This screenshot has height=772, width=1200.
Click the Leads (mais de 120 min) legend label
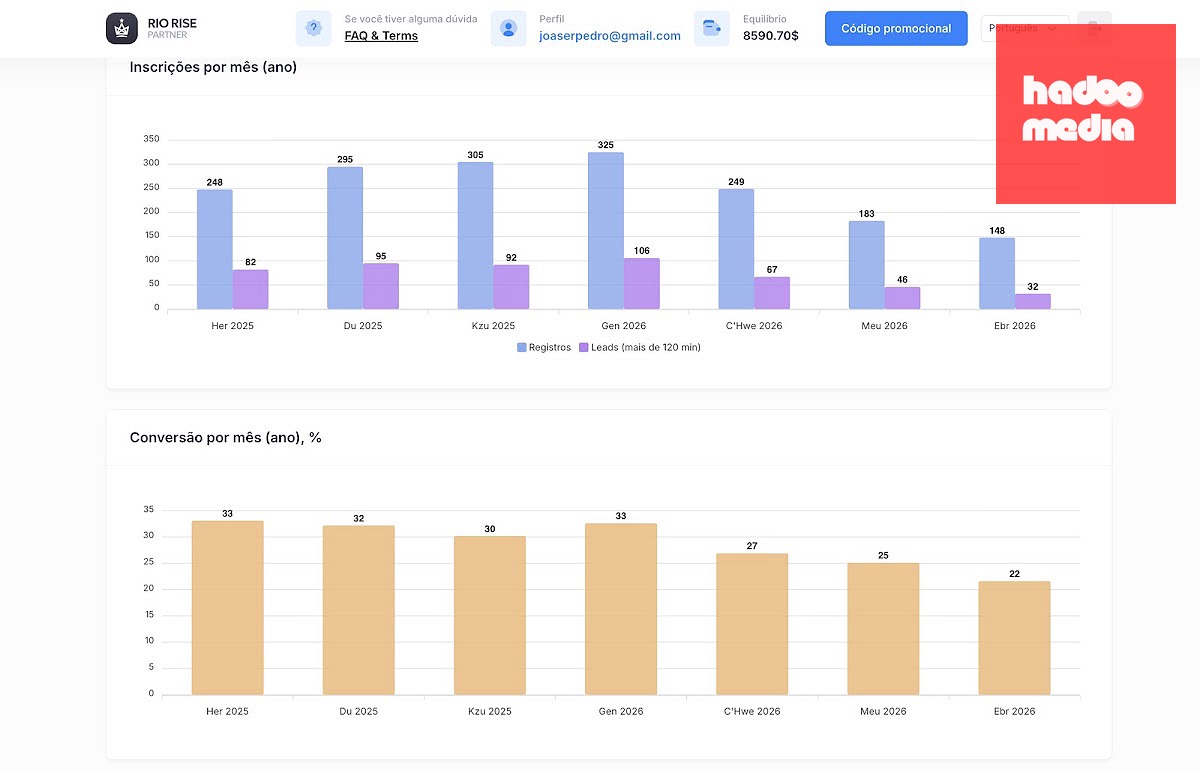pyautogui.click(x=646, y=347)
